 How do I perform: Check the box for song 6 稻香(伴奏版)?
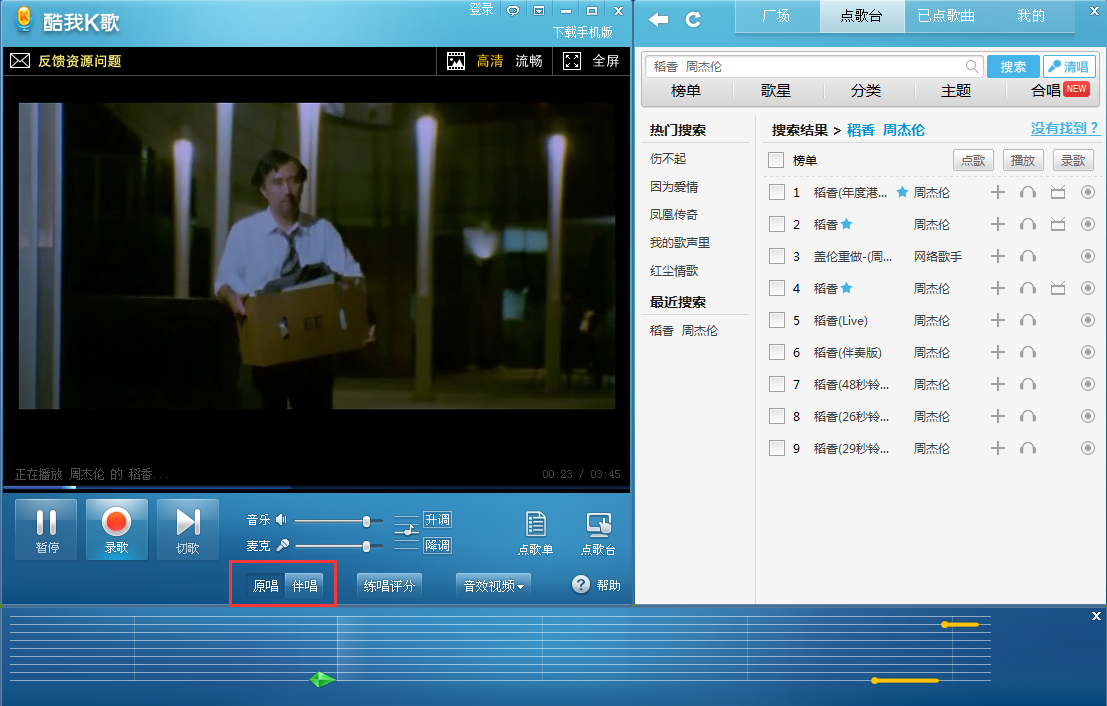click(777, 352)
